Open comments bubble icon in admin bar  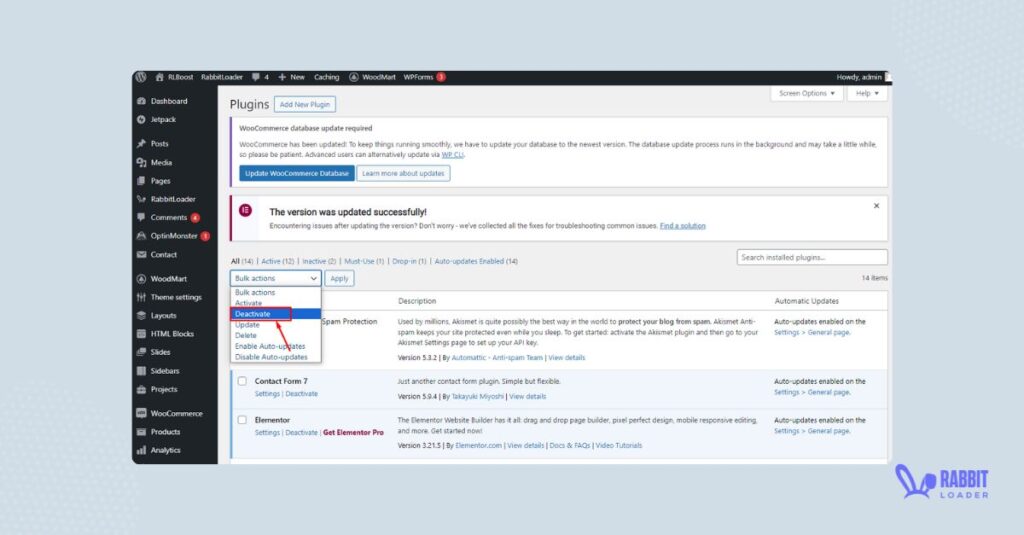click(256, 77)
